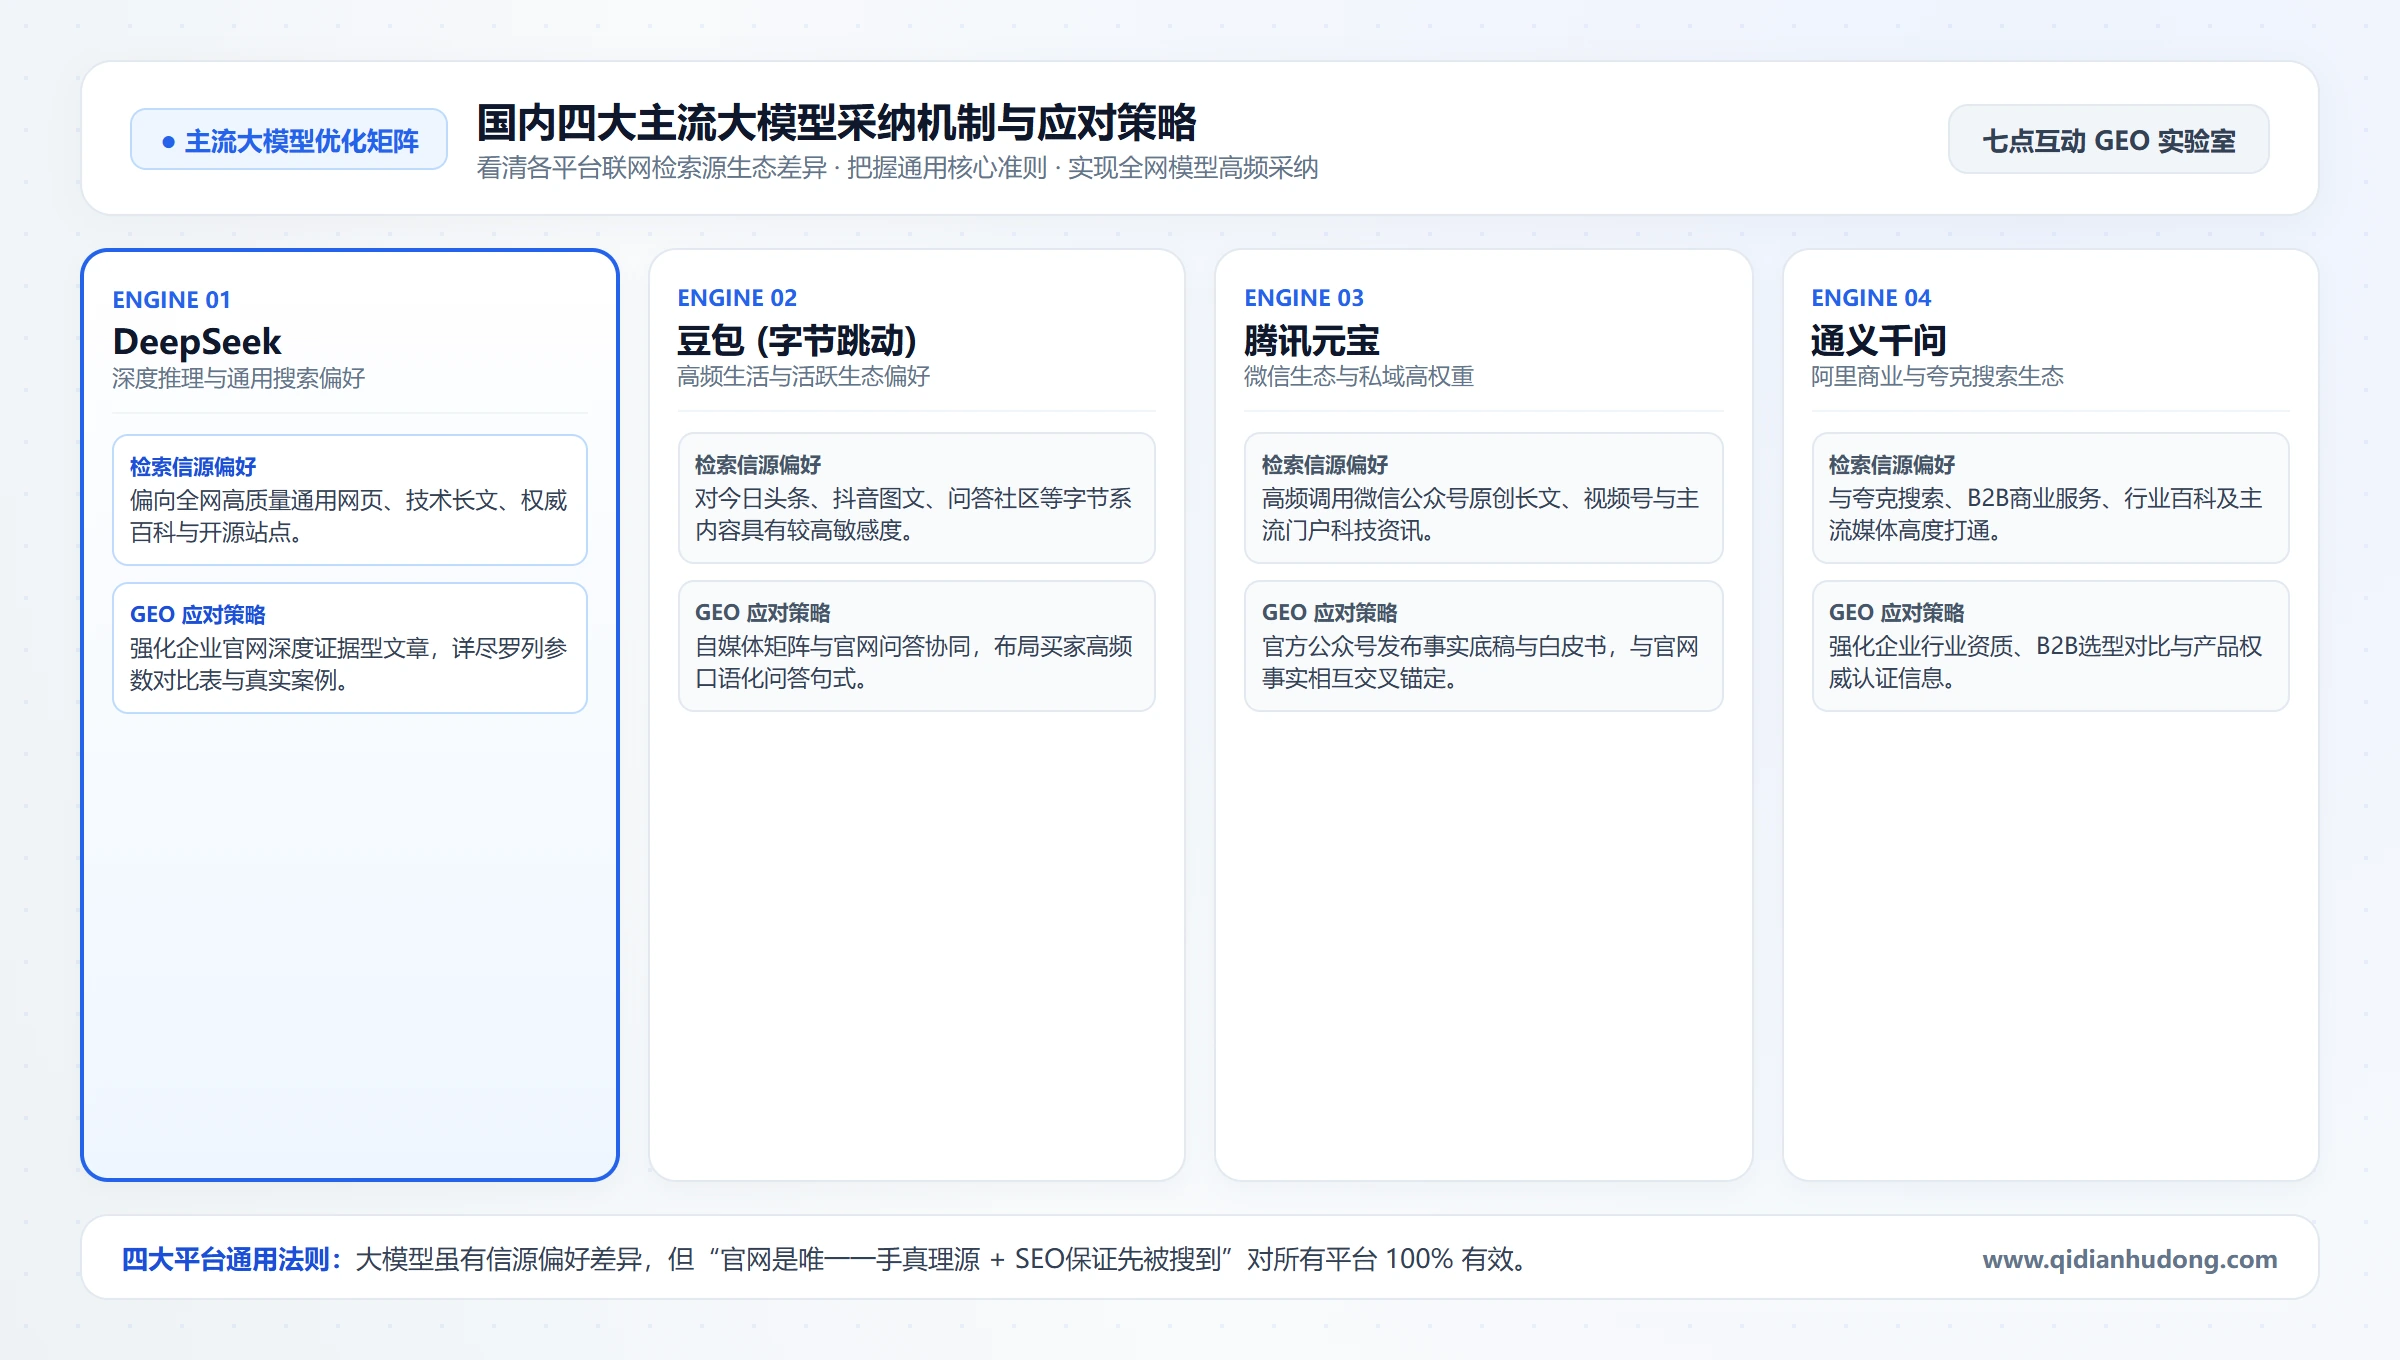The image size is (2400, 1360).
Task: Click text about 今日头条、抖音图文
Action: pos(914,514)
